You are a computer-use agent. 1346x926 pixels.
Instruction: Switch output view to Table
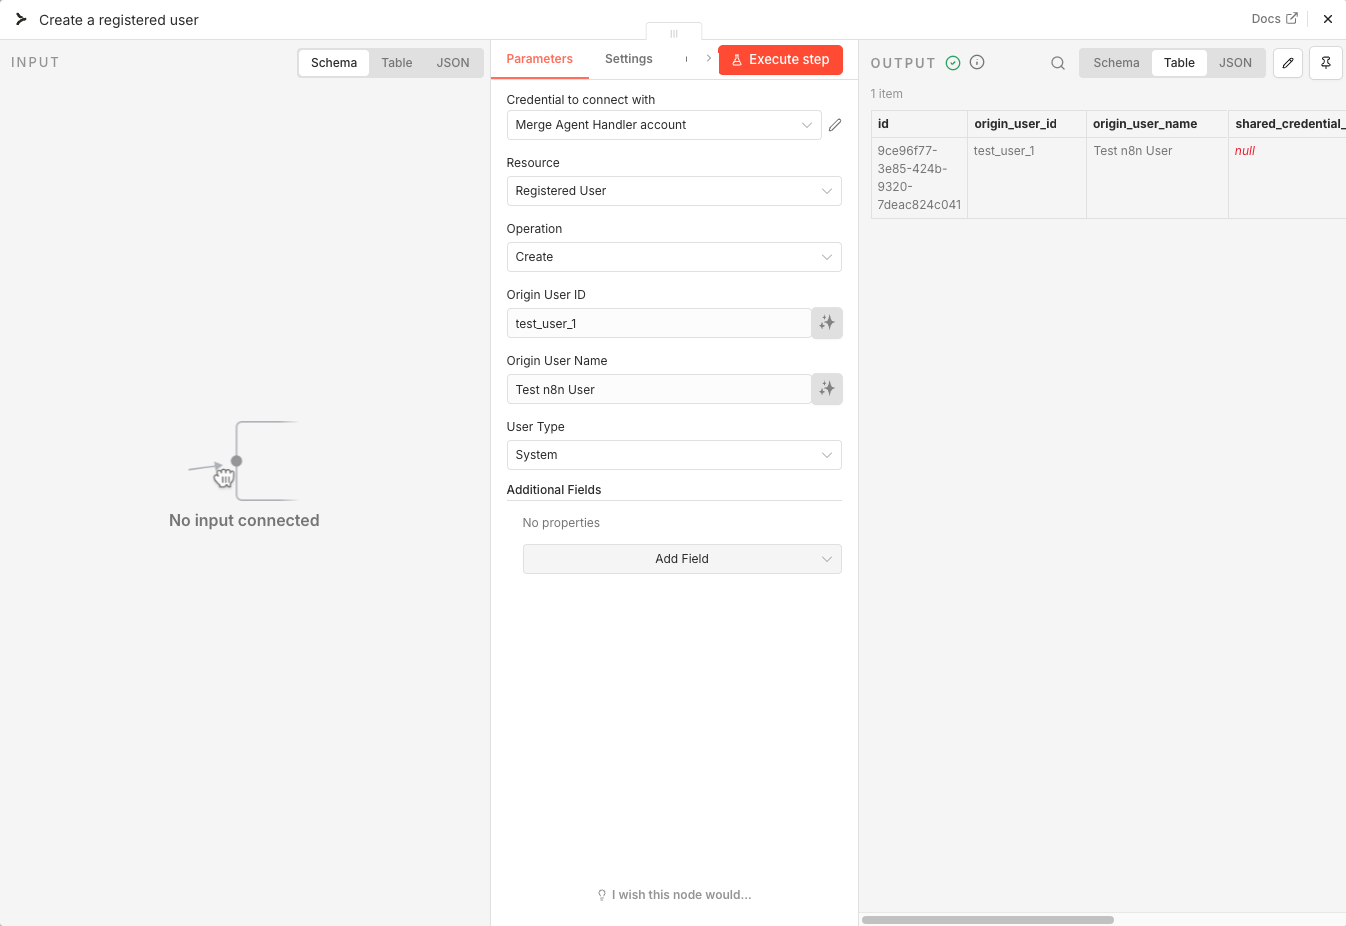(x=1179, y=63)
